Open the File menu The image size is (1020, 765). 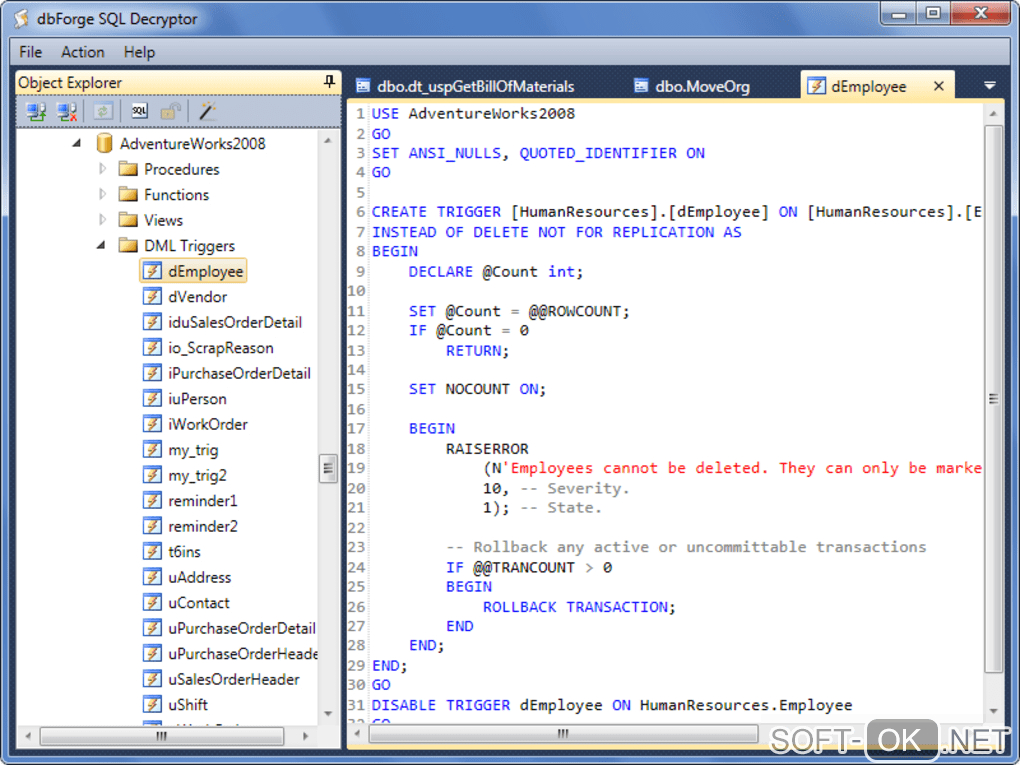coord(30,52)
